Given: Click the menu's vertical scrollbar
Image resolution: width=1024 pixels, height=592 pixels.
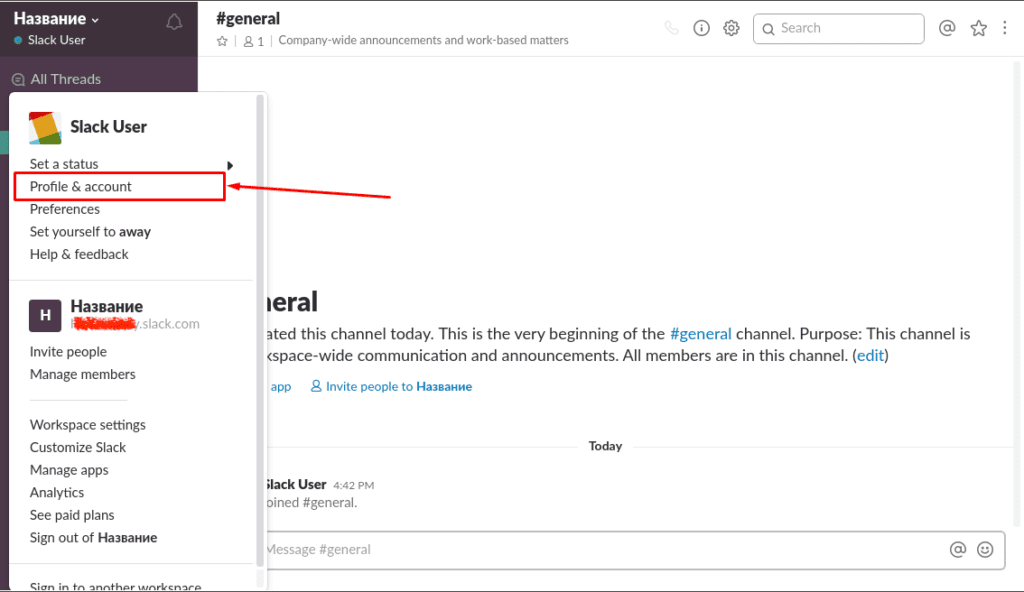Looking at the screenshot, I should [x=260, y=300].
